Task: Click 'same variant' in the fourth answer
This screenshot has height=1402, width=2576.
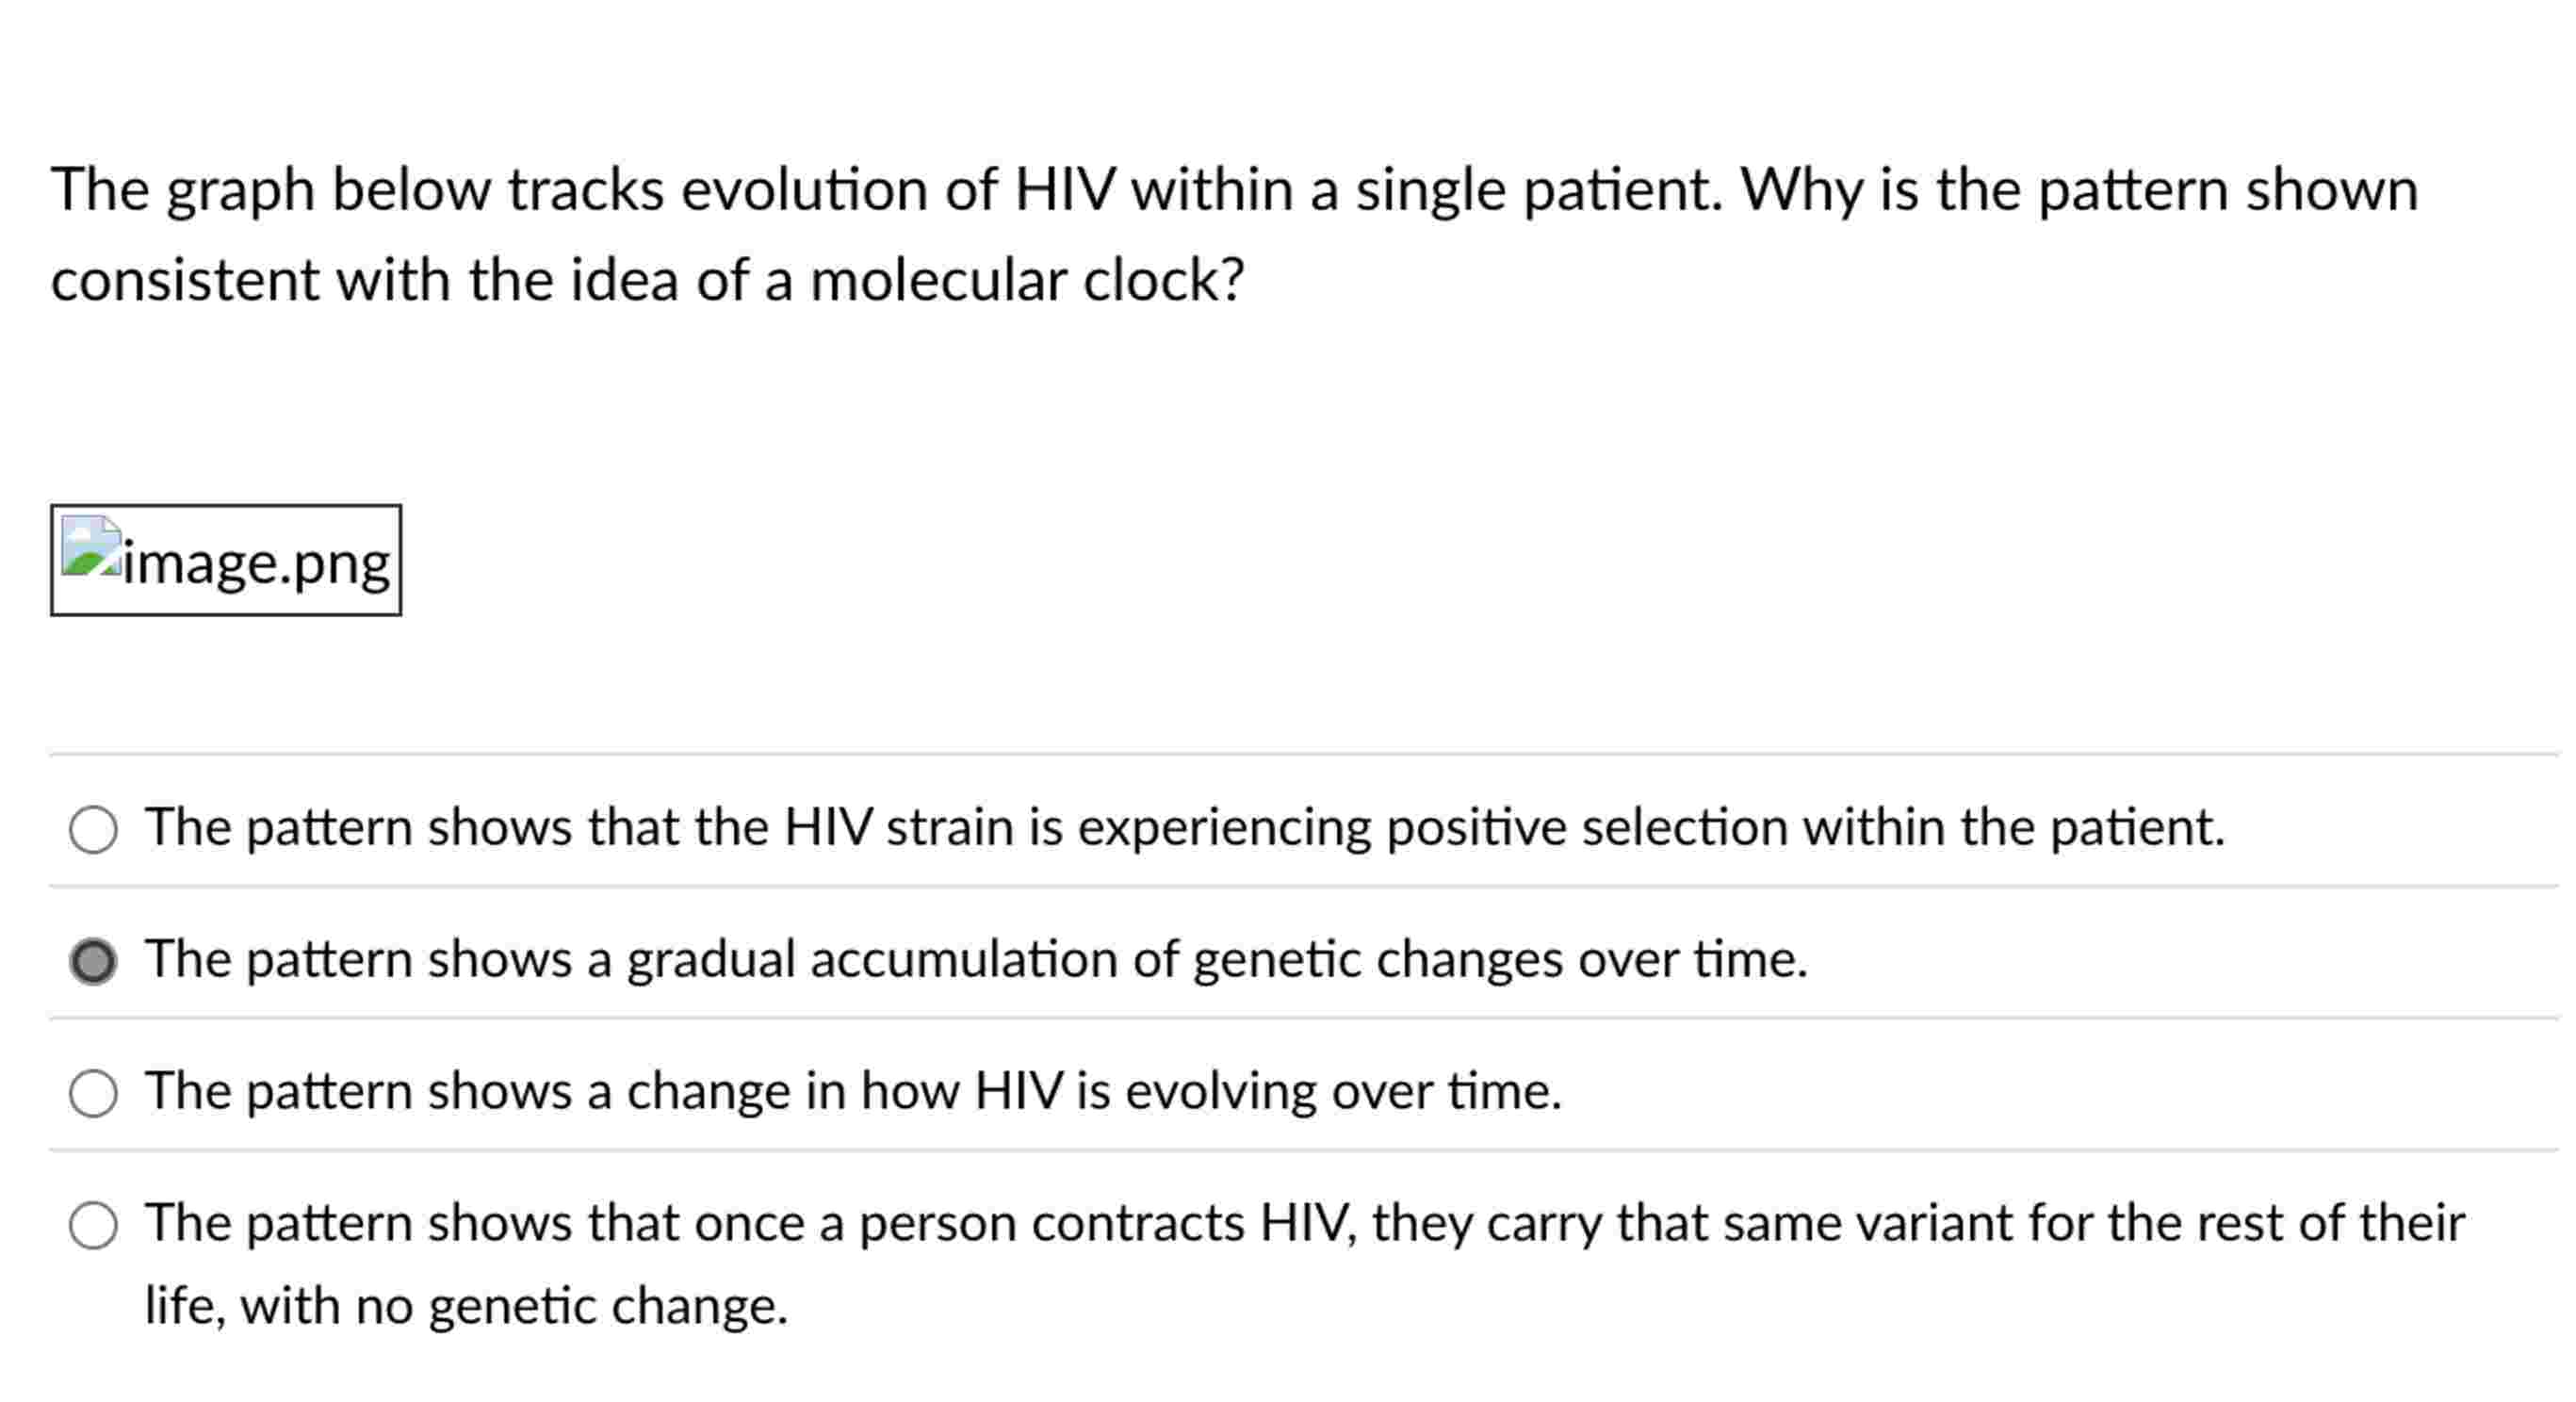Action: [x=1782, y=1222]
